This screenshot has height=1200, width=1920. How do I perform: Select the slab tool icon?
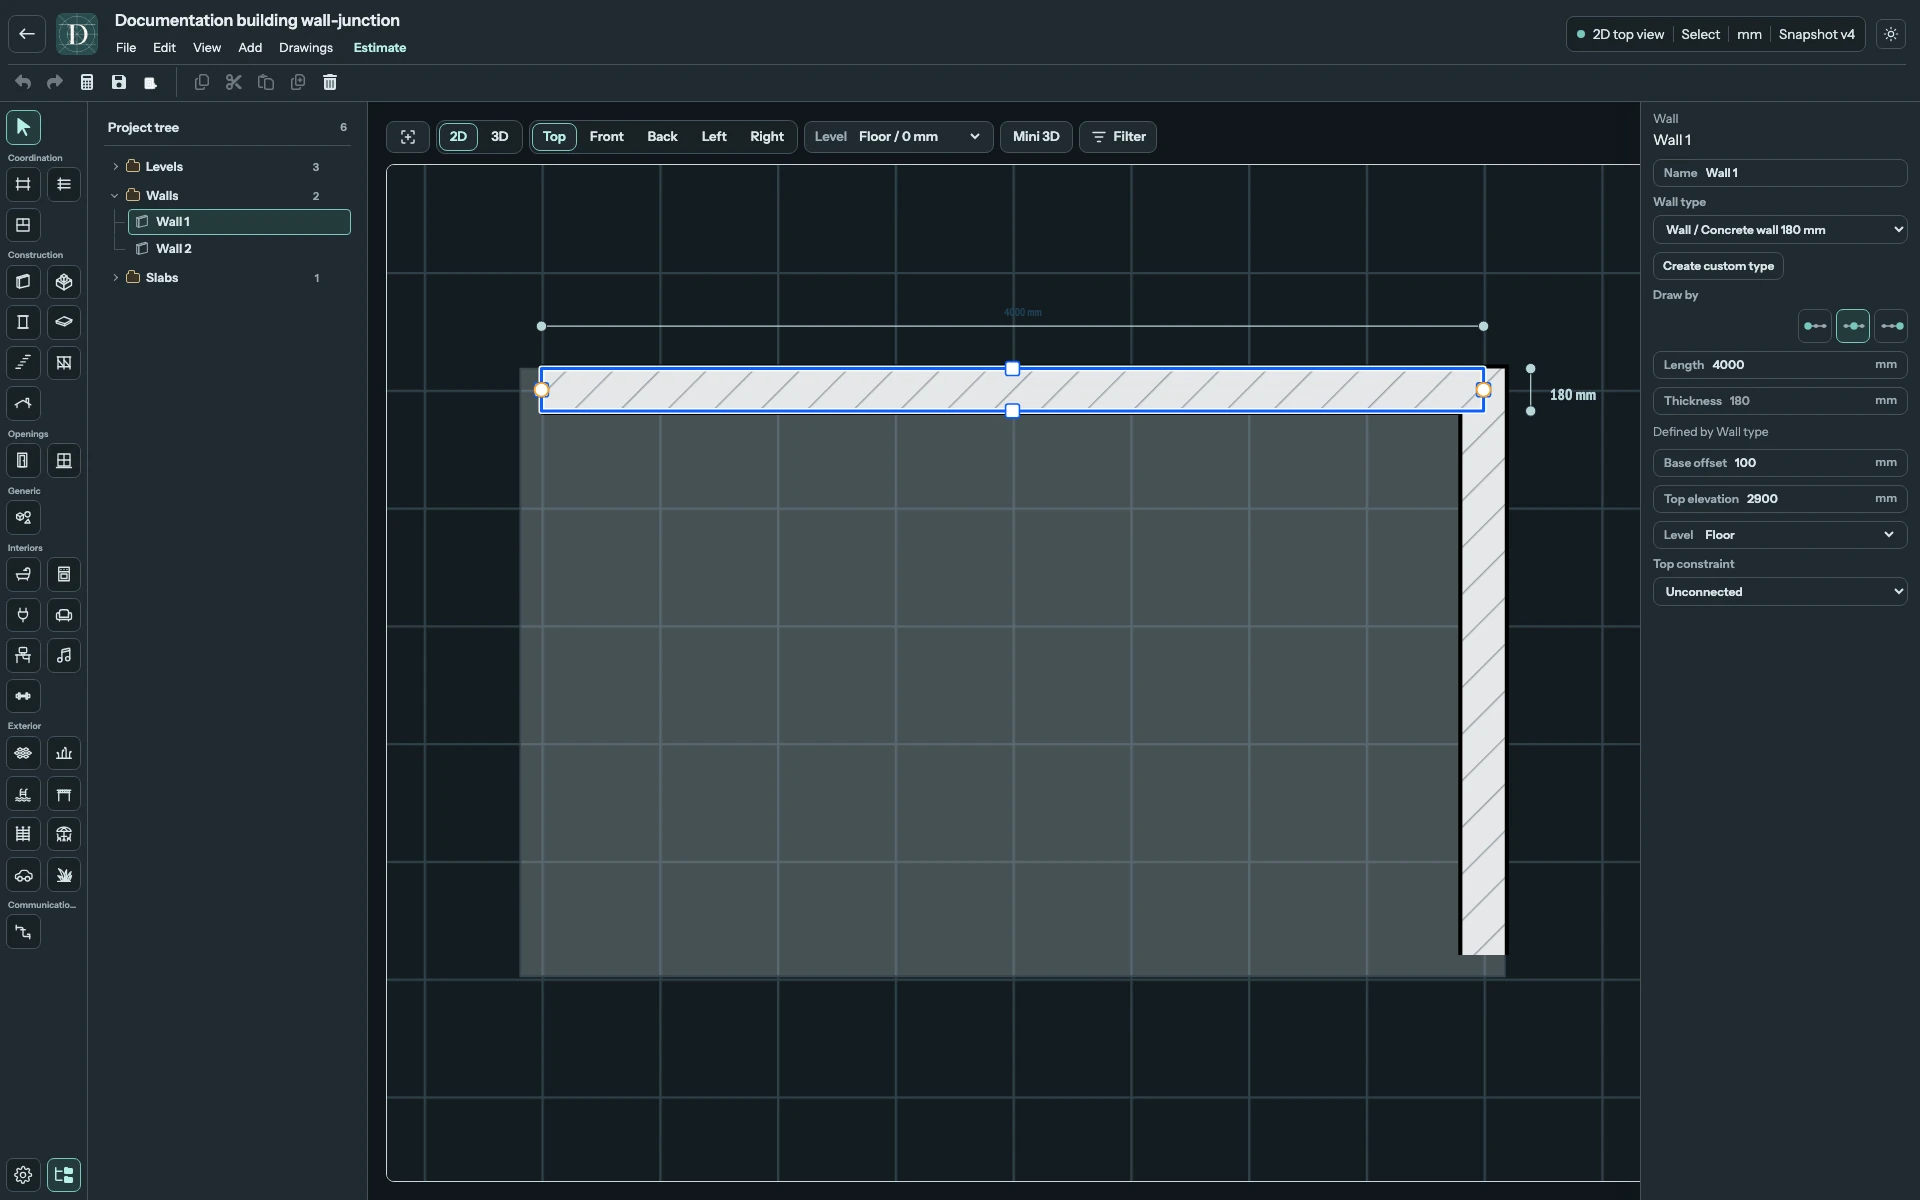(64, 322)
